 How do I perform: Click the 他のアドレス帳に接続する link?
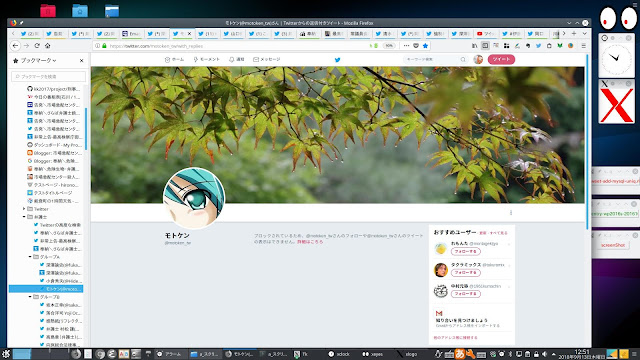click(456, 338)
